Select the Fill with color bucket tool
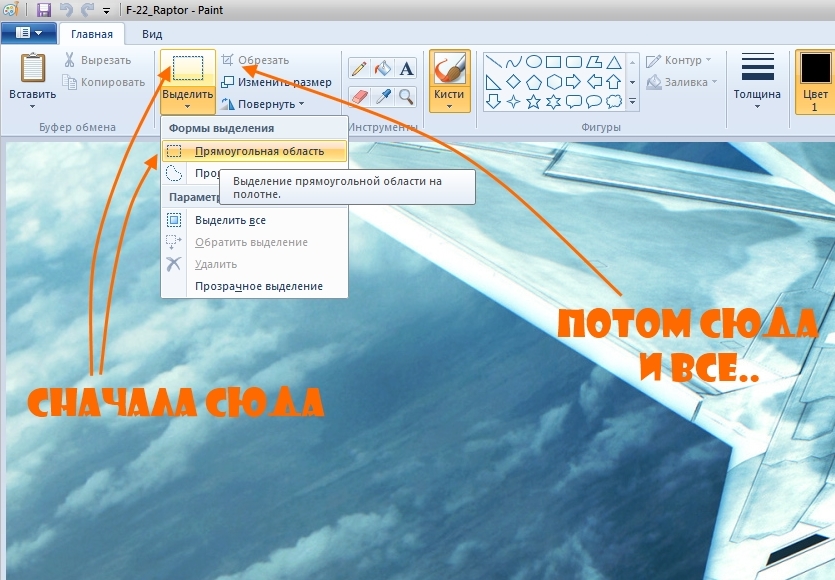The height and width of the screenshot is (580, 835). pos(382,69)
